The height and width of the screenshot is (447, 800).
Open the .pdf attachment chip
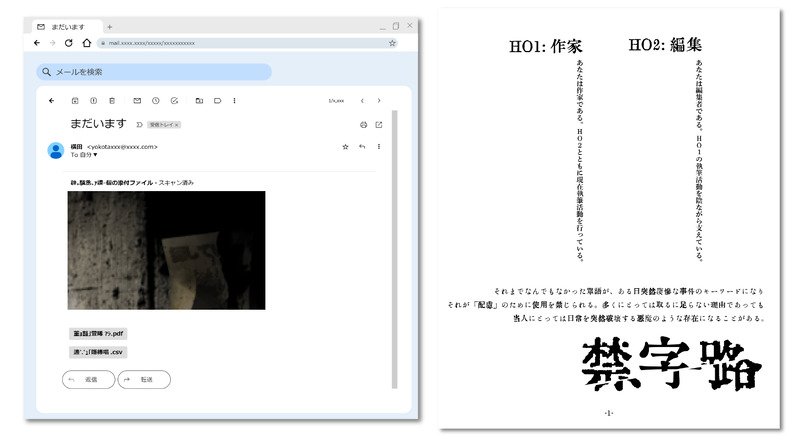[x=98, y=334]
